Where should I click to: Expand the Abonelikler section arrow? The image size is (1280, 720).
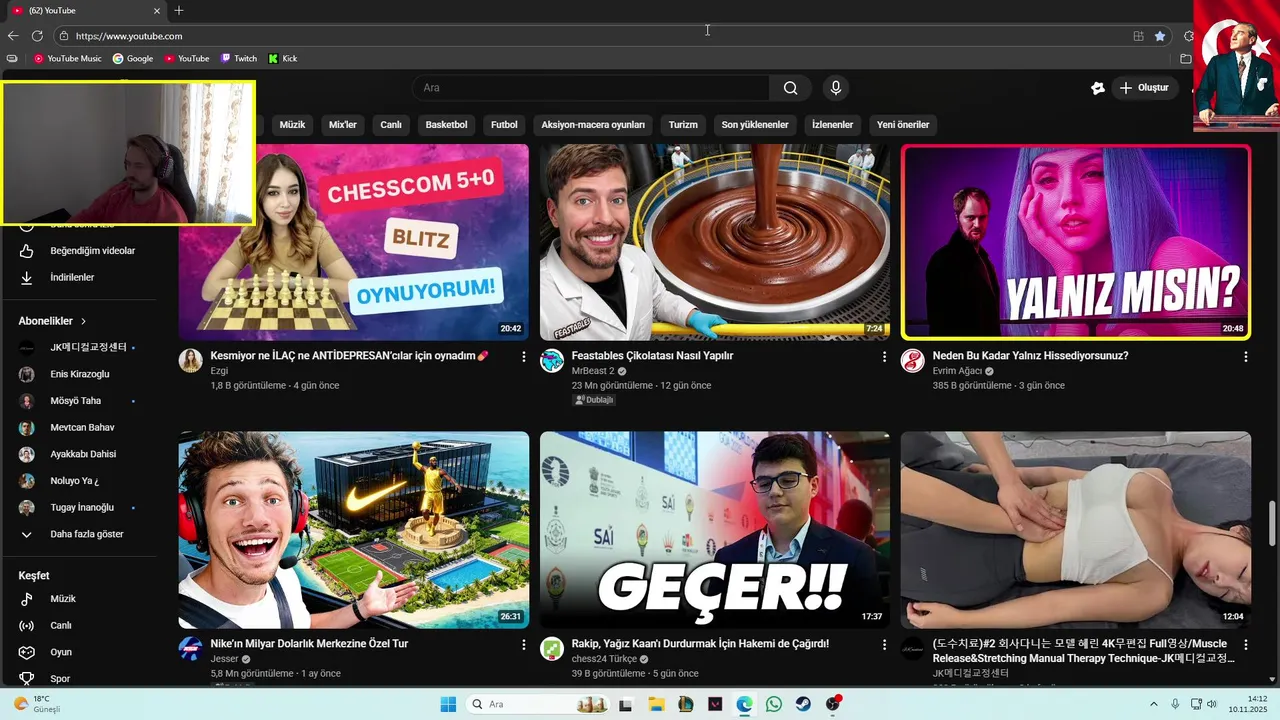pyautogui.click(x=84, y=321)
